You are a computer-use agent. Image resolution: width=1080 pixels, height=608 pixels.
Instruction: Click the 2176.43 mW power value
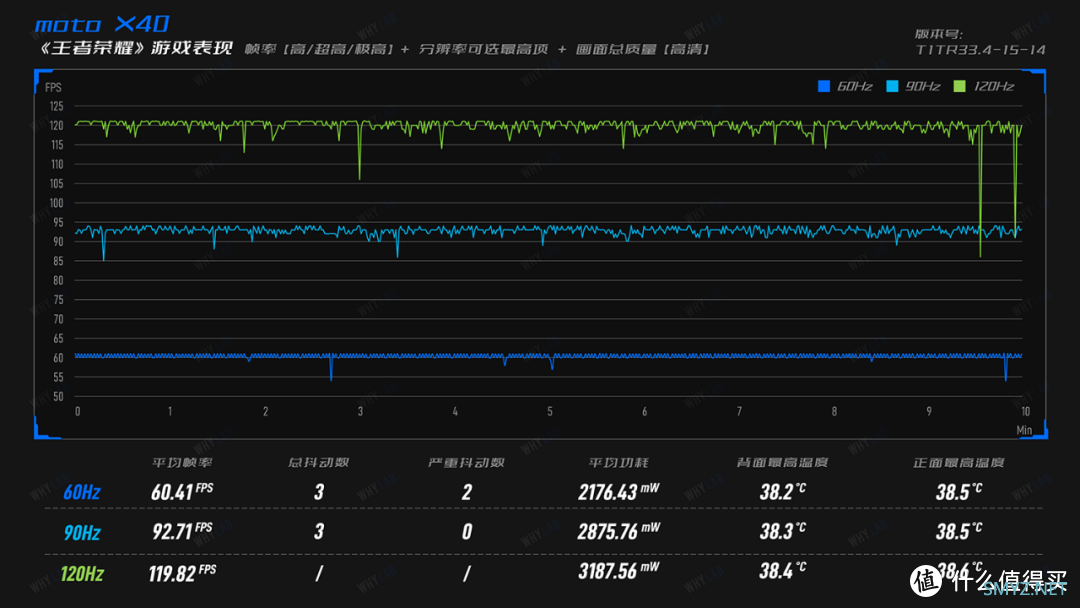click(619, 492)
